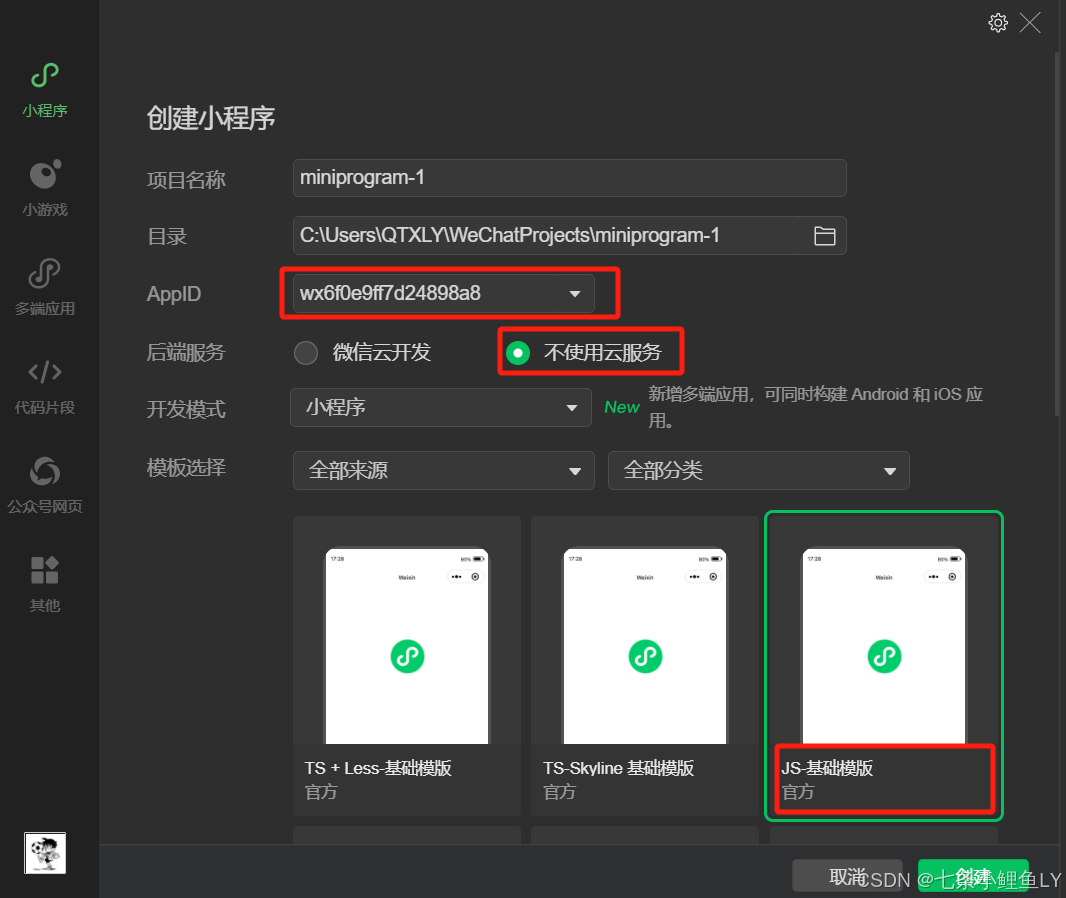Open the 小游戏 sidebar section
This screenshot has height=898, width=1066.
[x=45, y=188]
